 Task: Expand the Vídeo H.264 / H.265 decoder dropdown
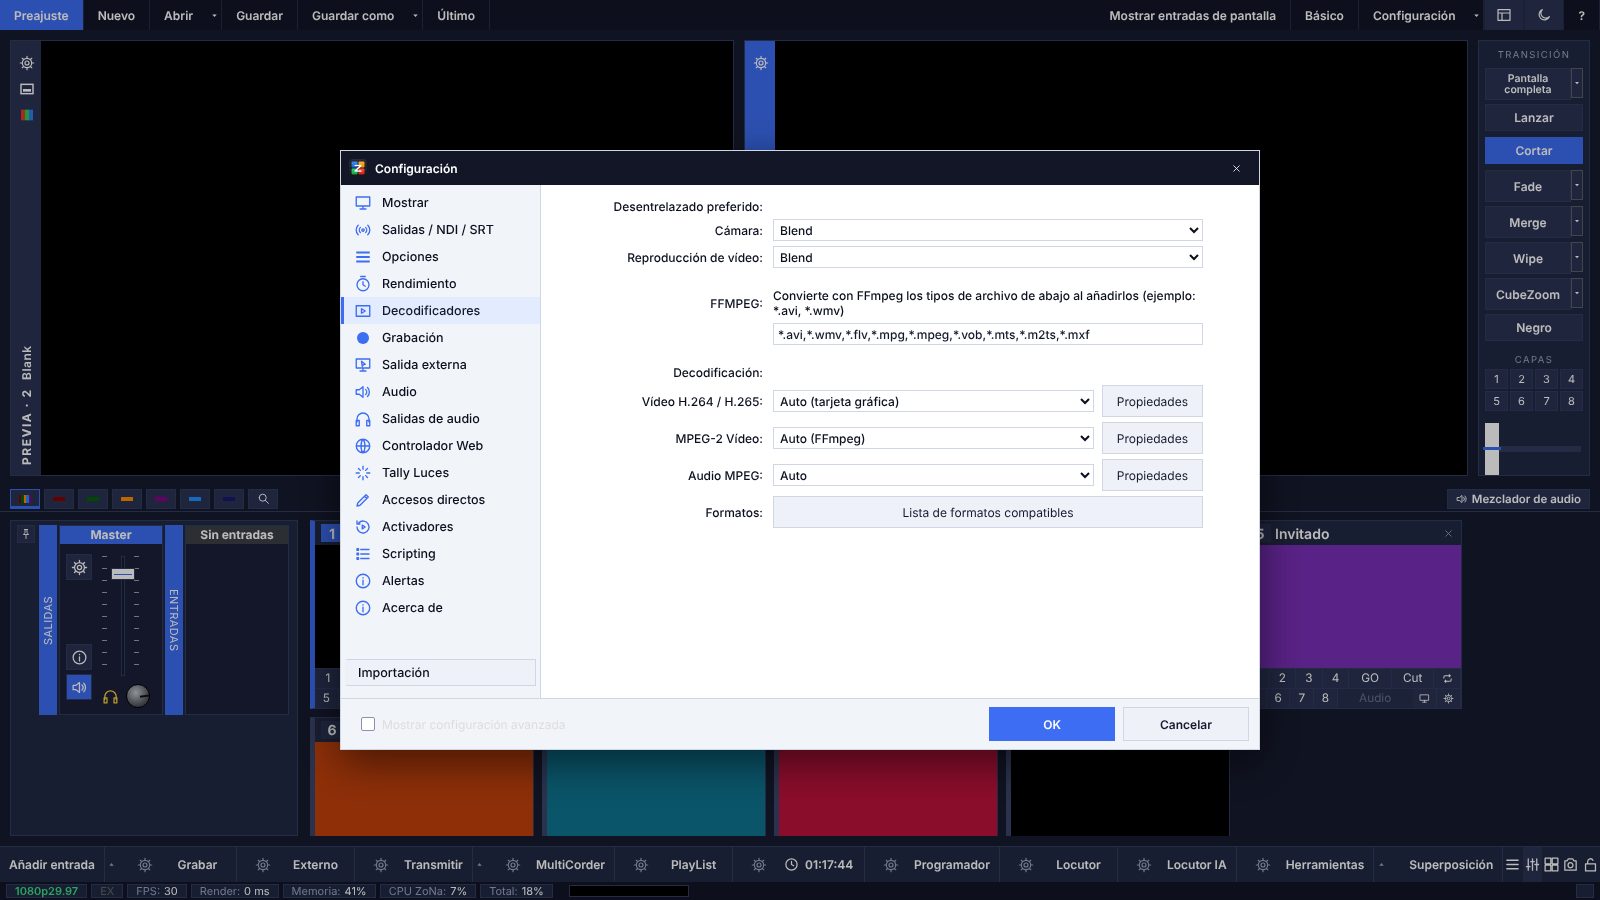(933, 401)
